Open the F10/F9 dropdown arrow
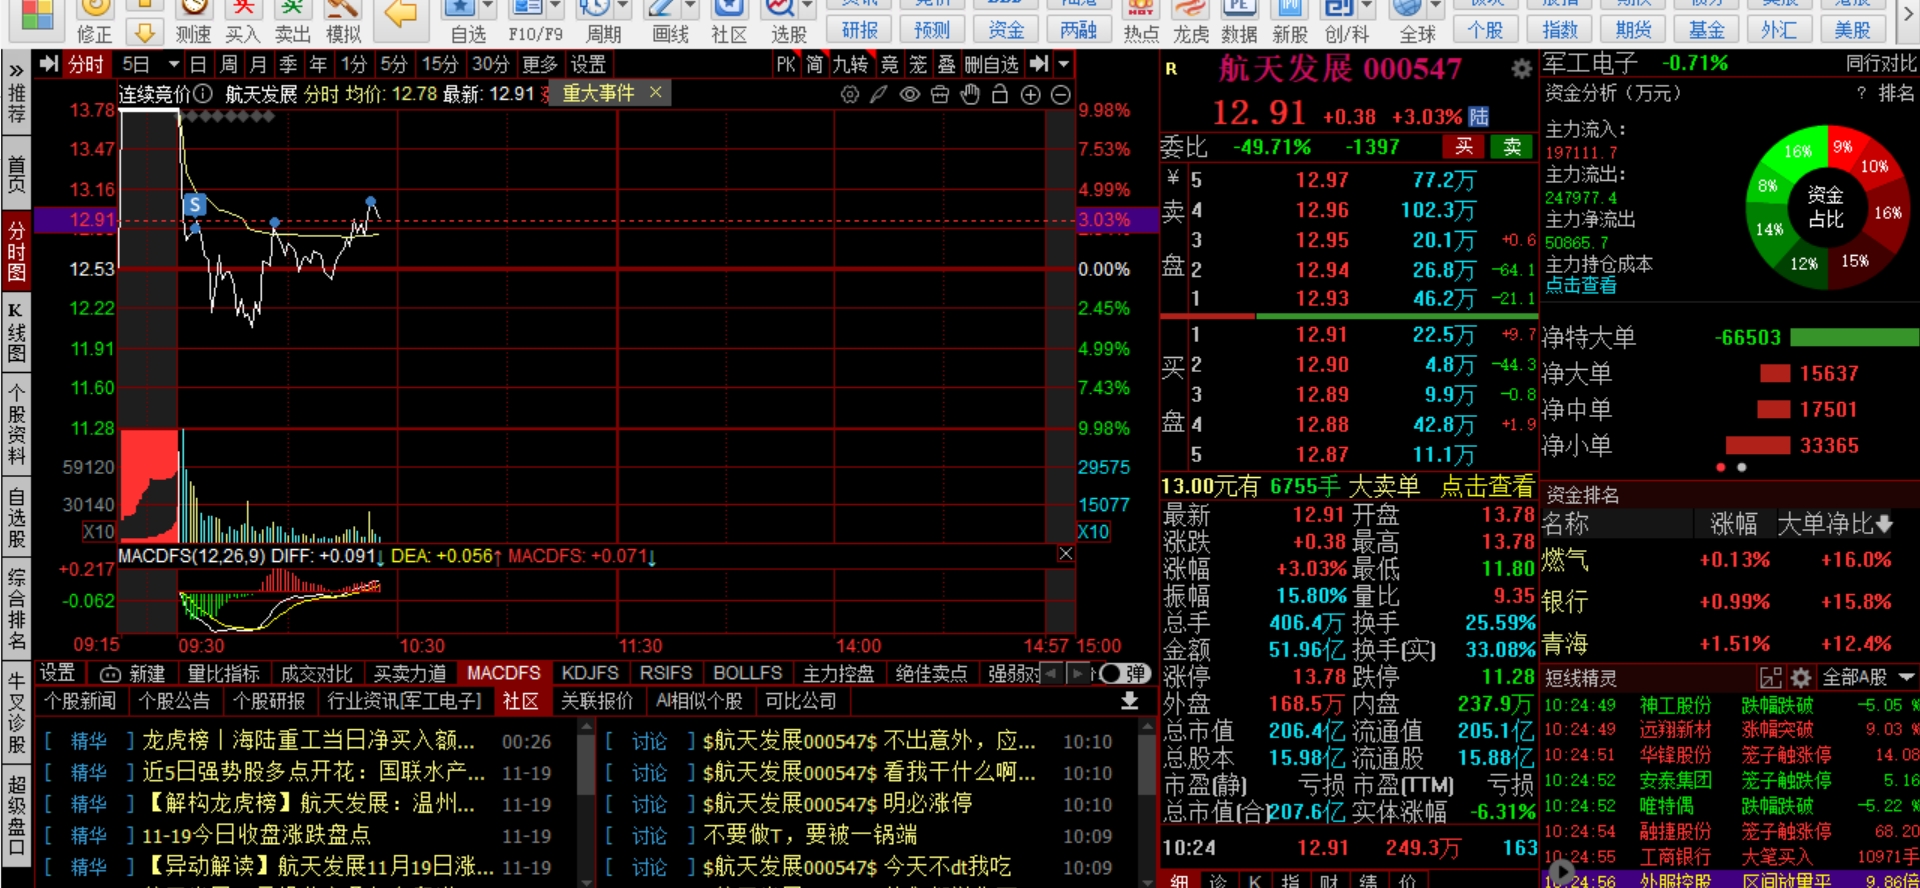The width and height of the screenshot is (1920, 888). pyautogui.click(x=556, y=8)
